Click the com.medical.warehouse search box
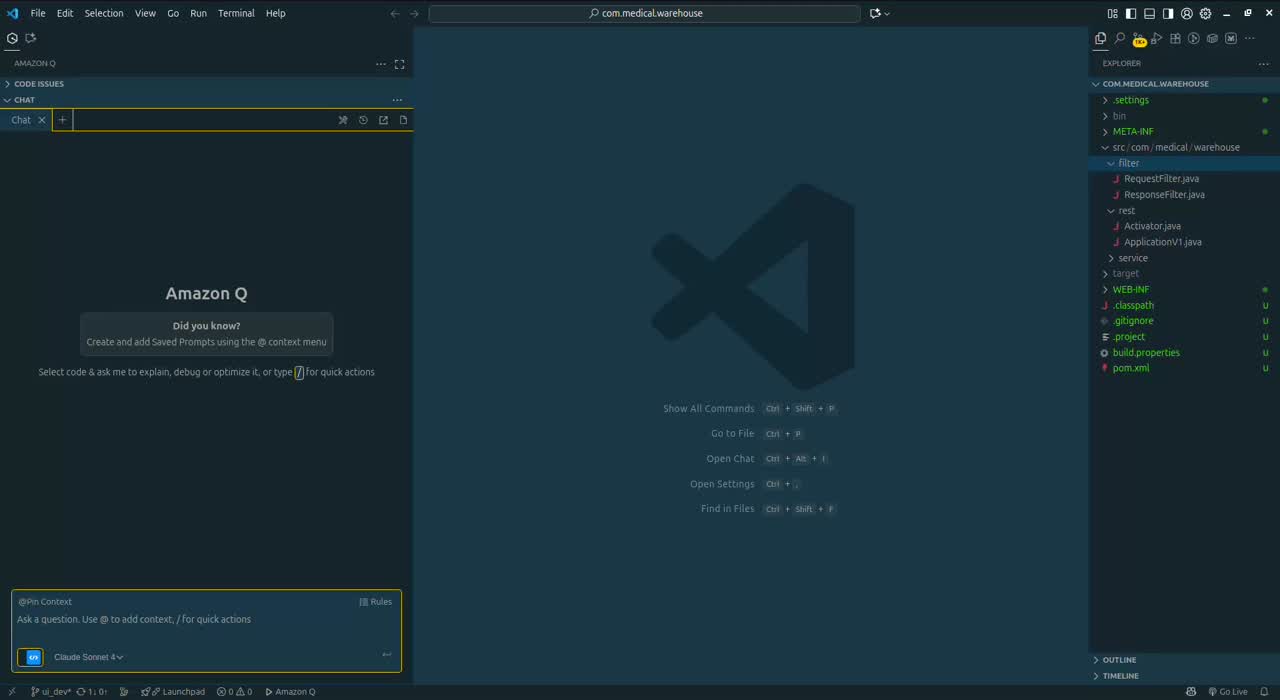The width and height of the screenshot is (1280, 700). click(645, 13)
